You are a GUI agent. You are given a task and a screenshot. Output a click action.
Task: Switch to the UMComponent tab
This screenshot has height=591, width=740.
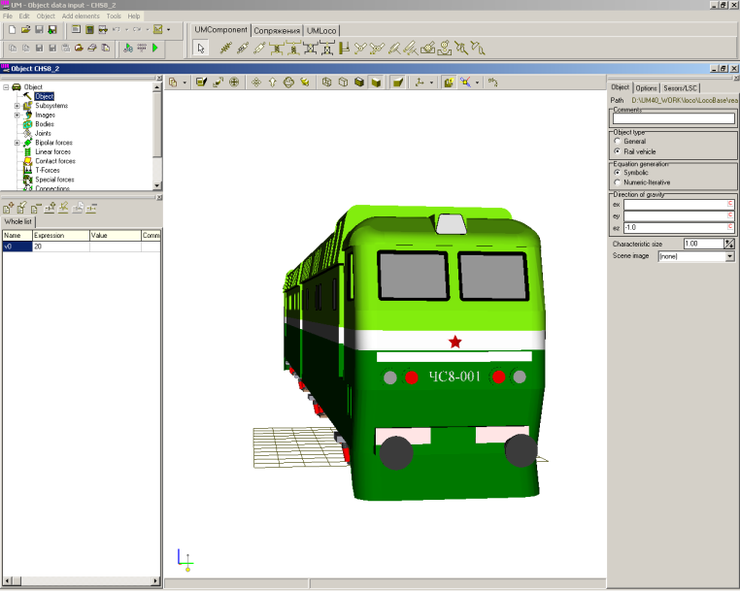click(221, 30)
